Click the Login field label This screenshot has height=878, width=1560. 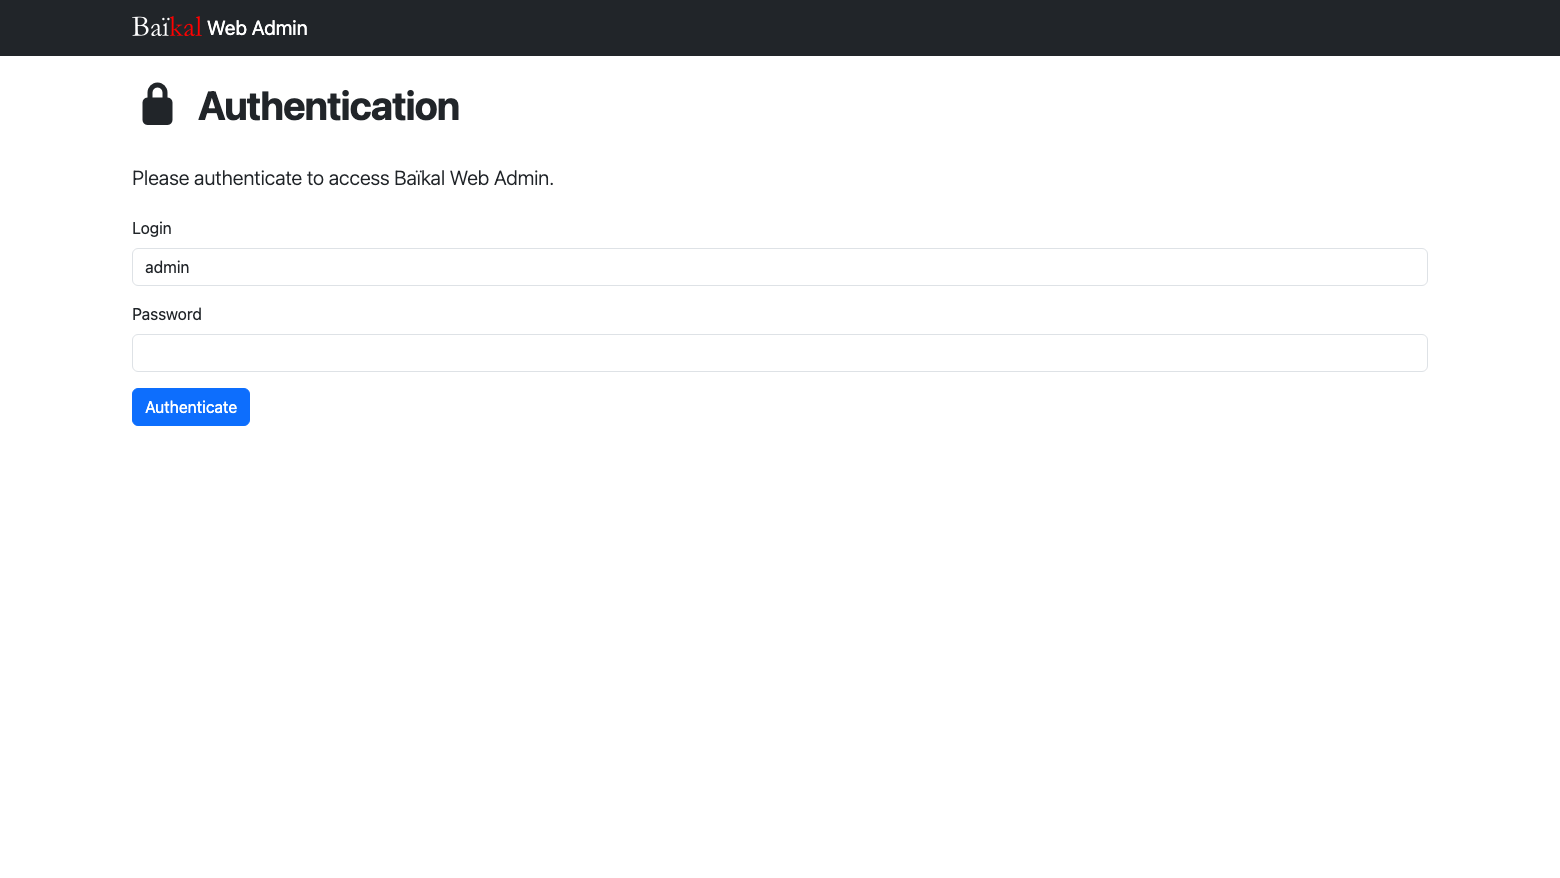click(152, 228)
